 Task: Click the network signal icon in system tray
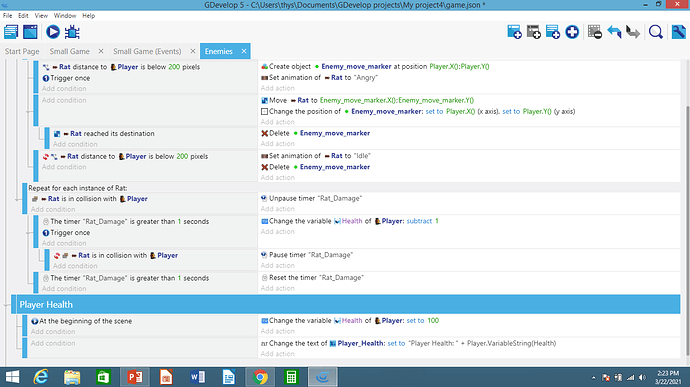coord(631,377)
